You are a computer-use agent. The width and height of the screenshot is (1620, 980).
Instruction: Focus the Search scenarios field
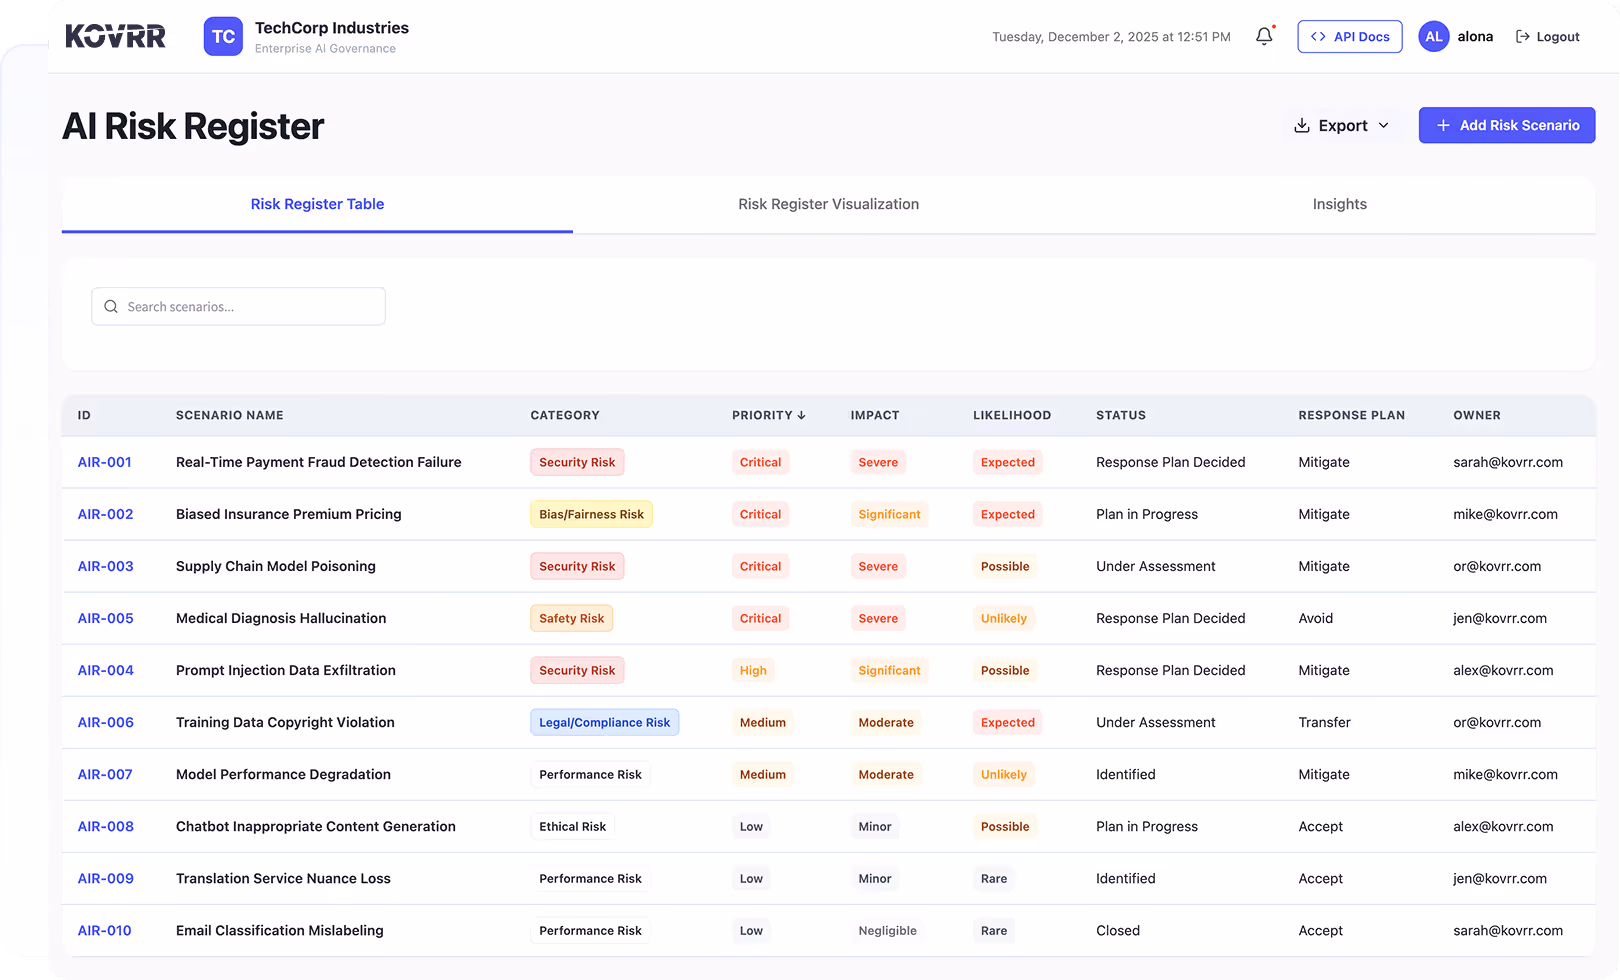(x=238, y=306)
